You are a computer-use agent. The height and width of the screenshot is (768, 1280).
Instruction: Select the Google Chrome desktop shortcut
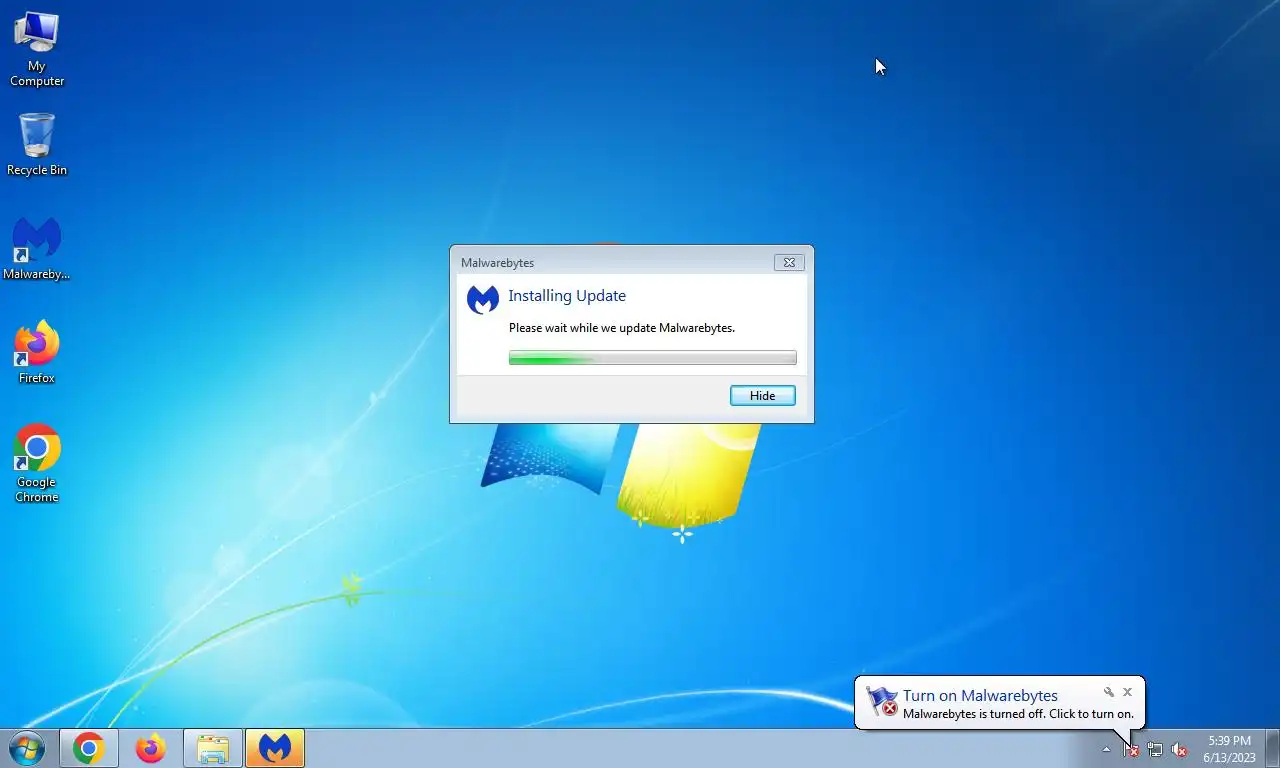tap(37, 464)
